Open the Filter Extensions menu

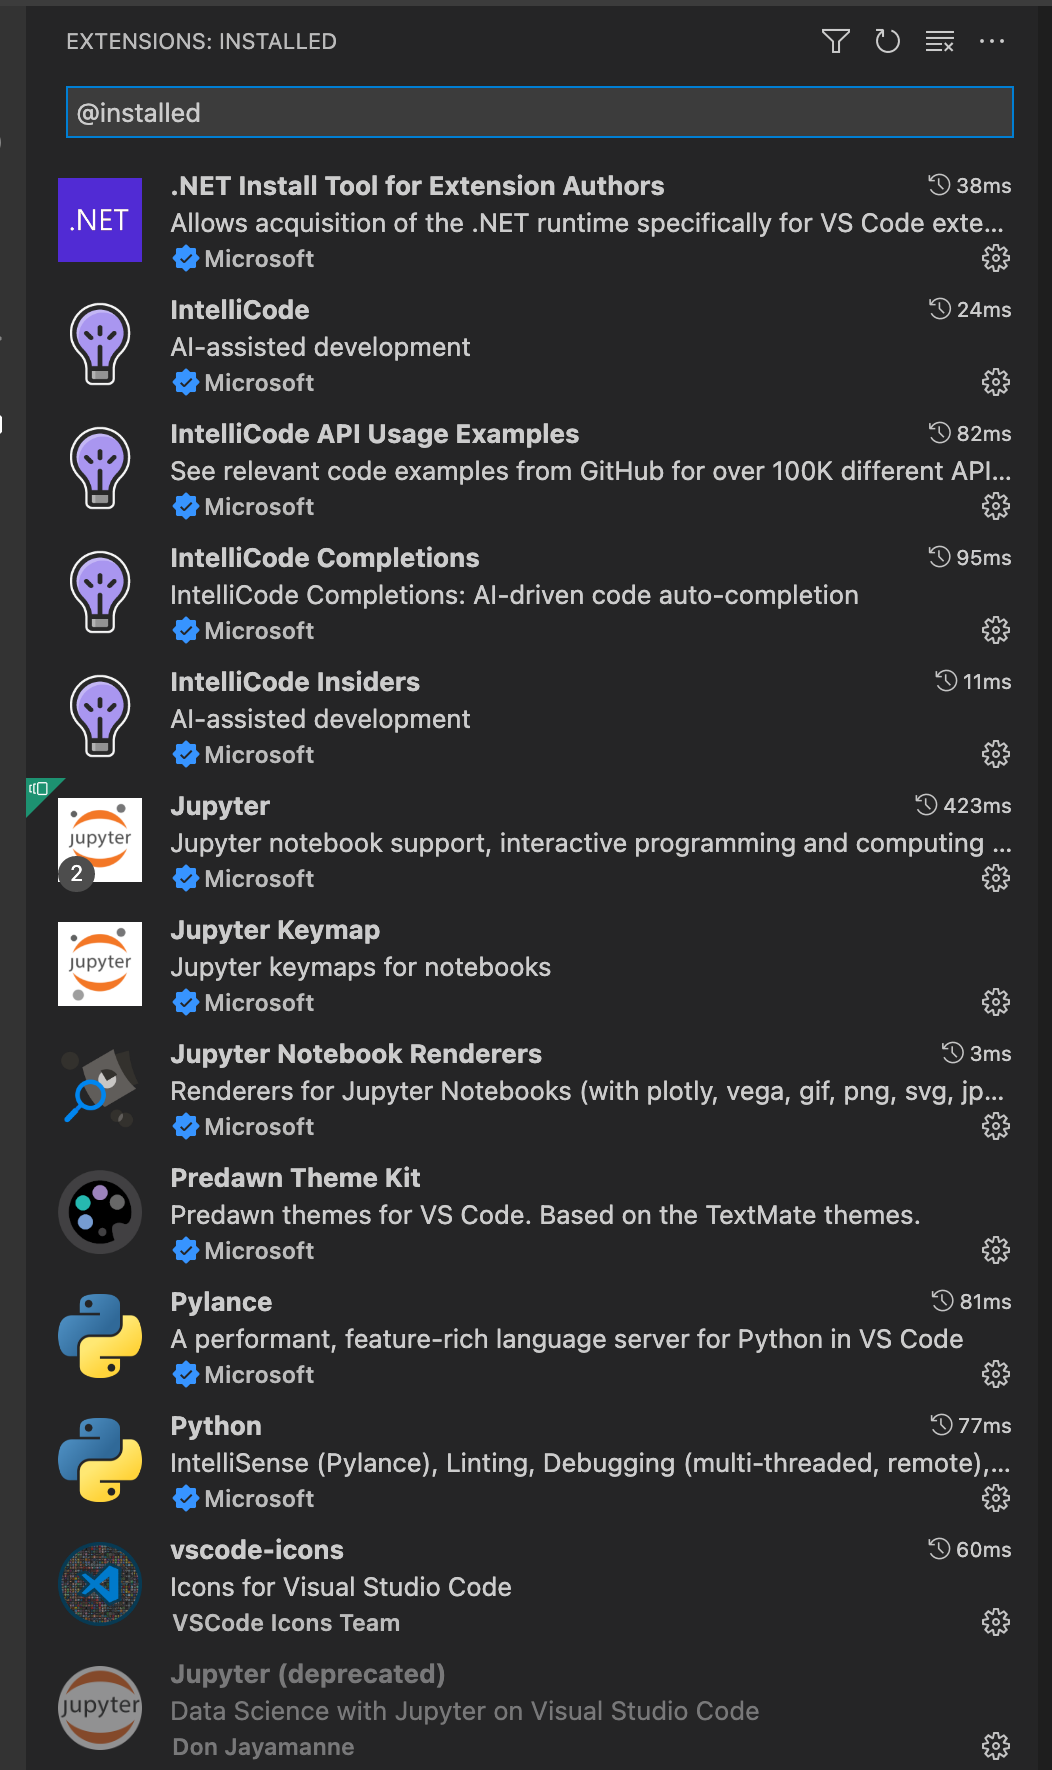[836, 41]
